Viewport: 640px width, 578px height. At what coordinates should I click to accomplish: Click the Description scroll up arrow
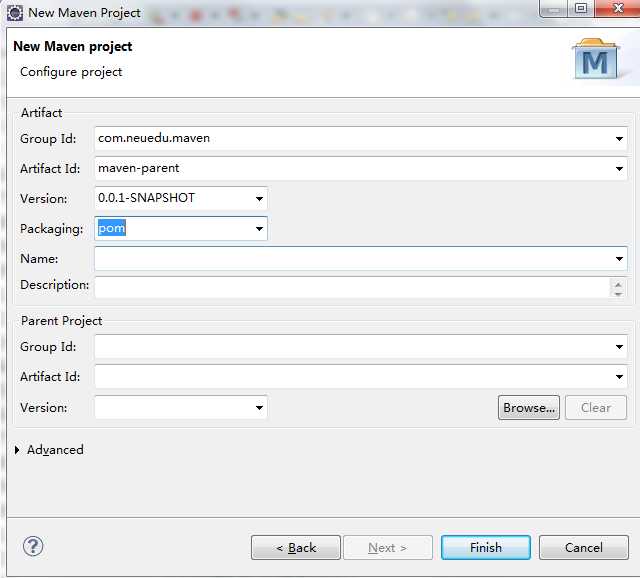click(x=618, y=284)
